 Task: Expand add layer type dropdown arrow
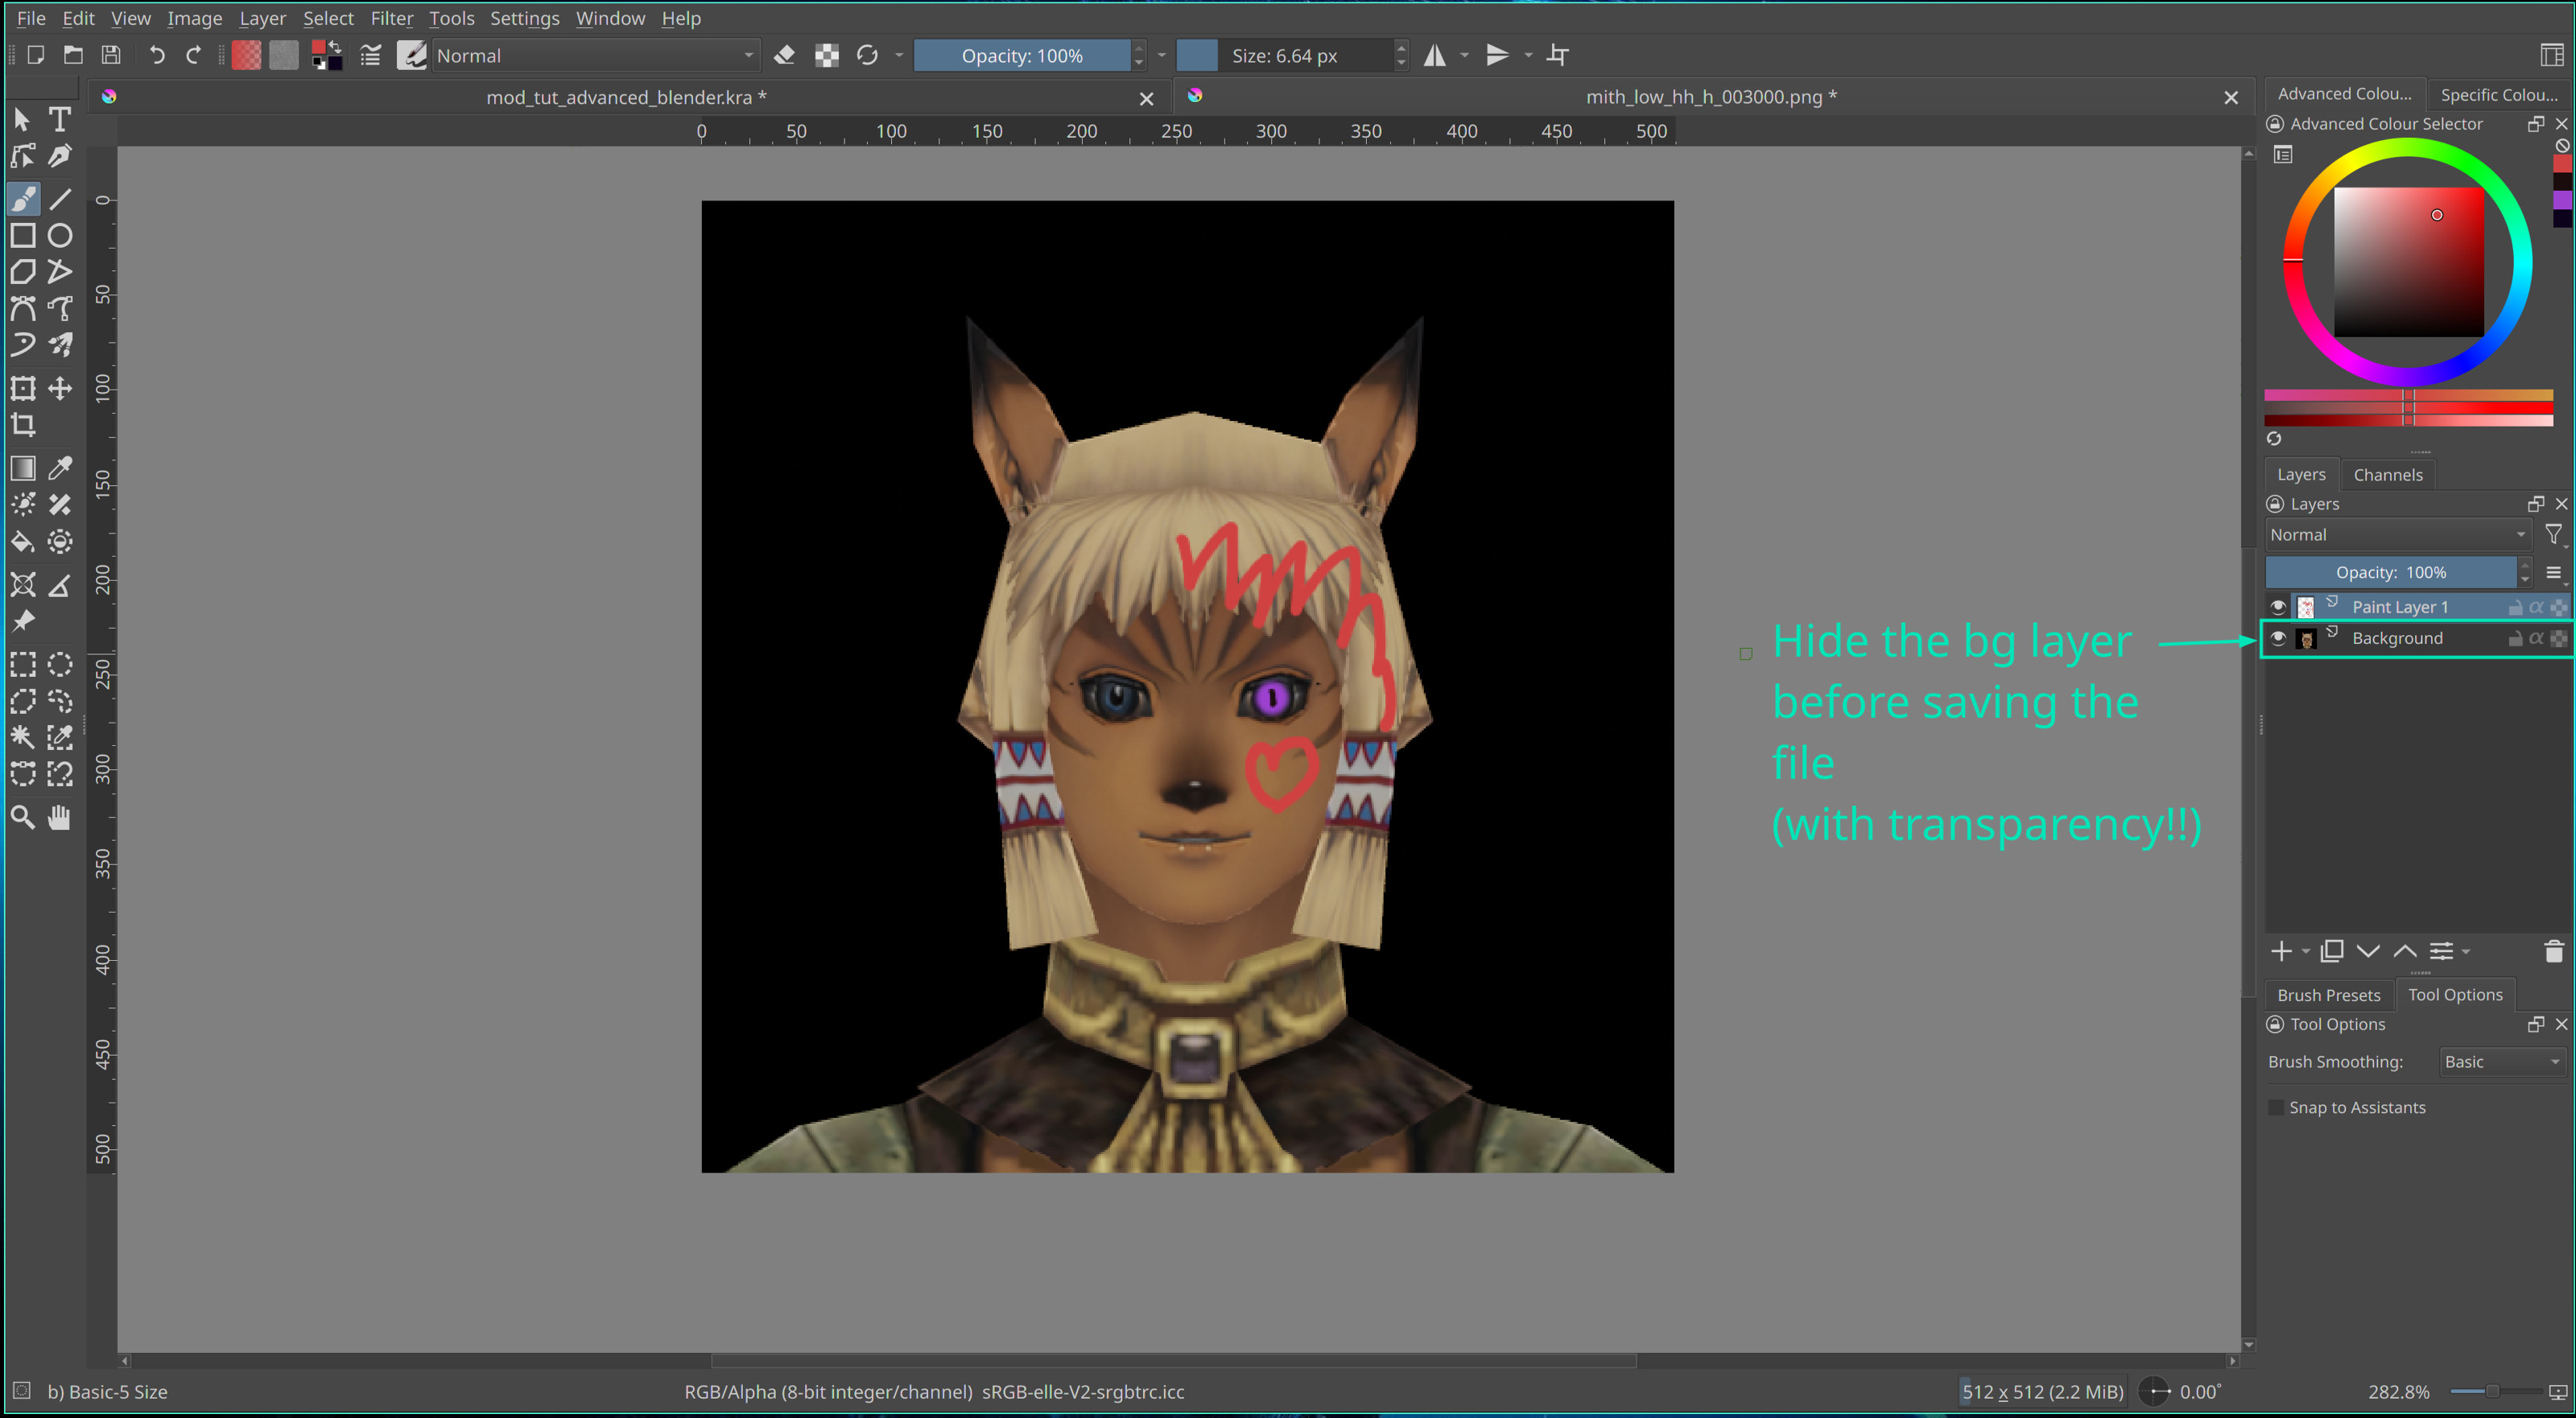tap(2305, 952)
